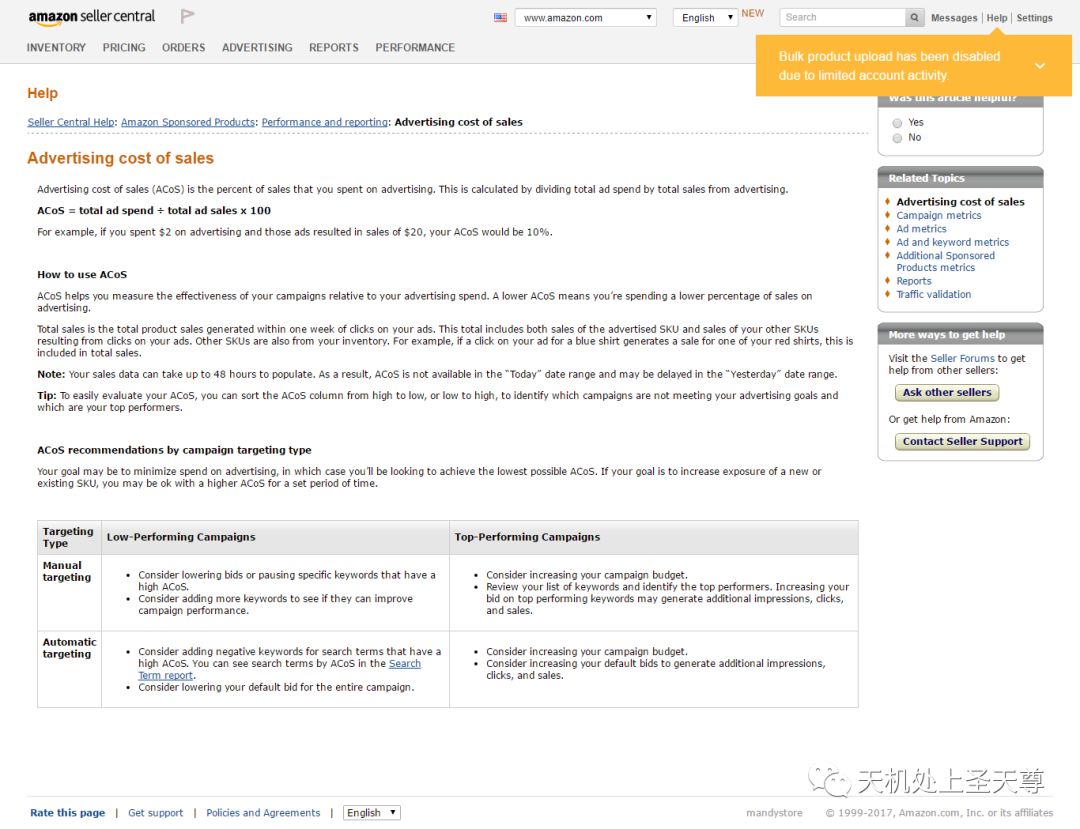Click the Contact Seller Support button
The width and height of the screenshot is (1080, 829).
pos(962,441)
